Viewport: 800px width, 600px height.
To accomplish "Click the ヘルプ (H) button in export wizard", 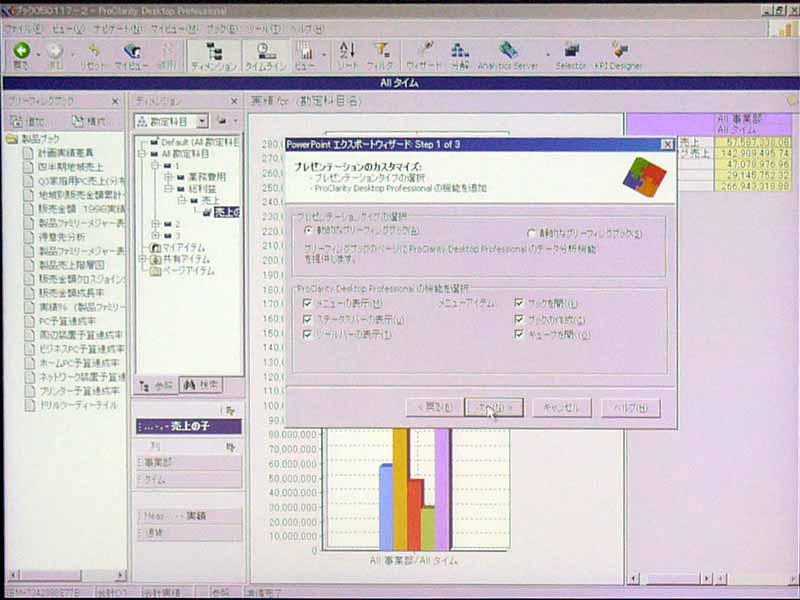I will point(631,408).
